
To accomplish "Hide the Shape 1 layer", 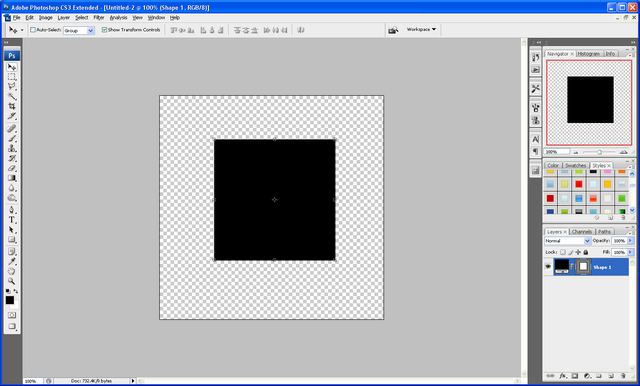I will click(x=548, y=267).
